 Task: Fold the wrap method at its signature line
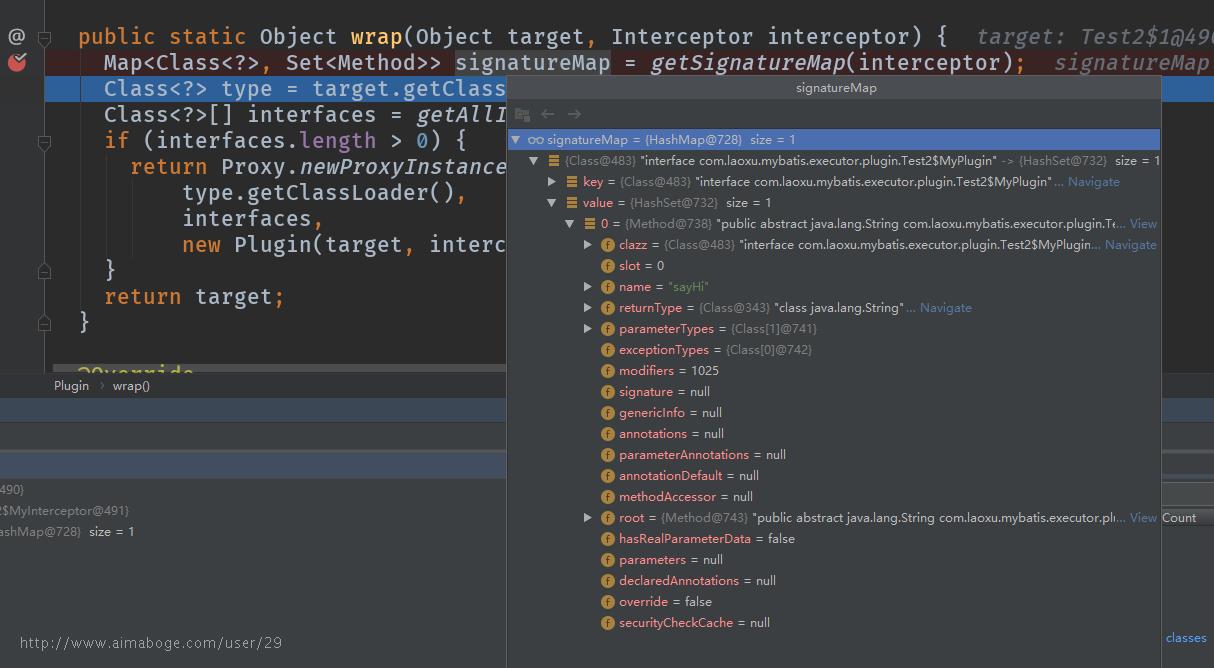click(44, 37)
